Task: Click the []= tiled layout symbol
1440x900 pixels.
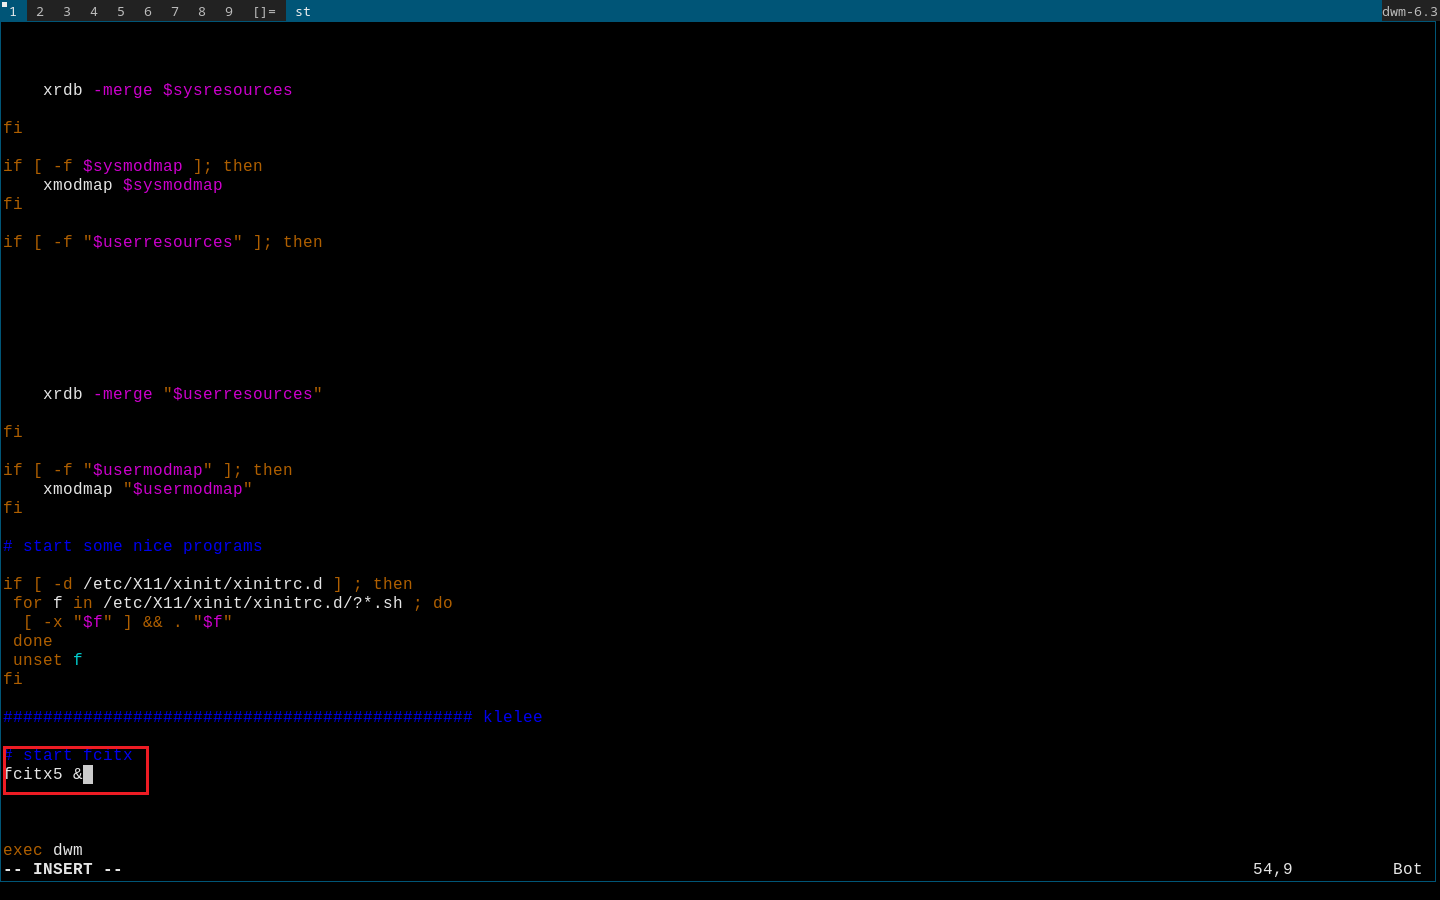Action: [x=264, y=11]
